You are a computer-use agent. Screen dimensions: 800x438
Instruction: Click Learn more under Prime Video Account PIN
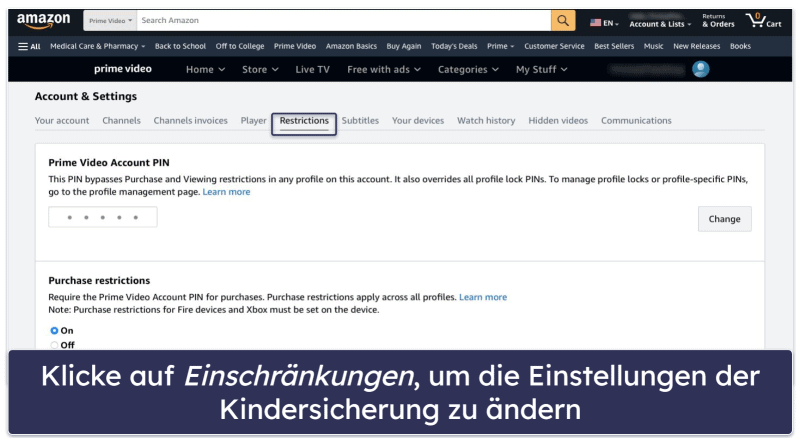(x=227, y=192)
